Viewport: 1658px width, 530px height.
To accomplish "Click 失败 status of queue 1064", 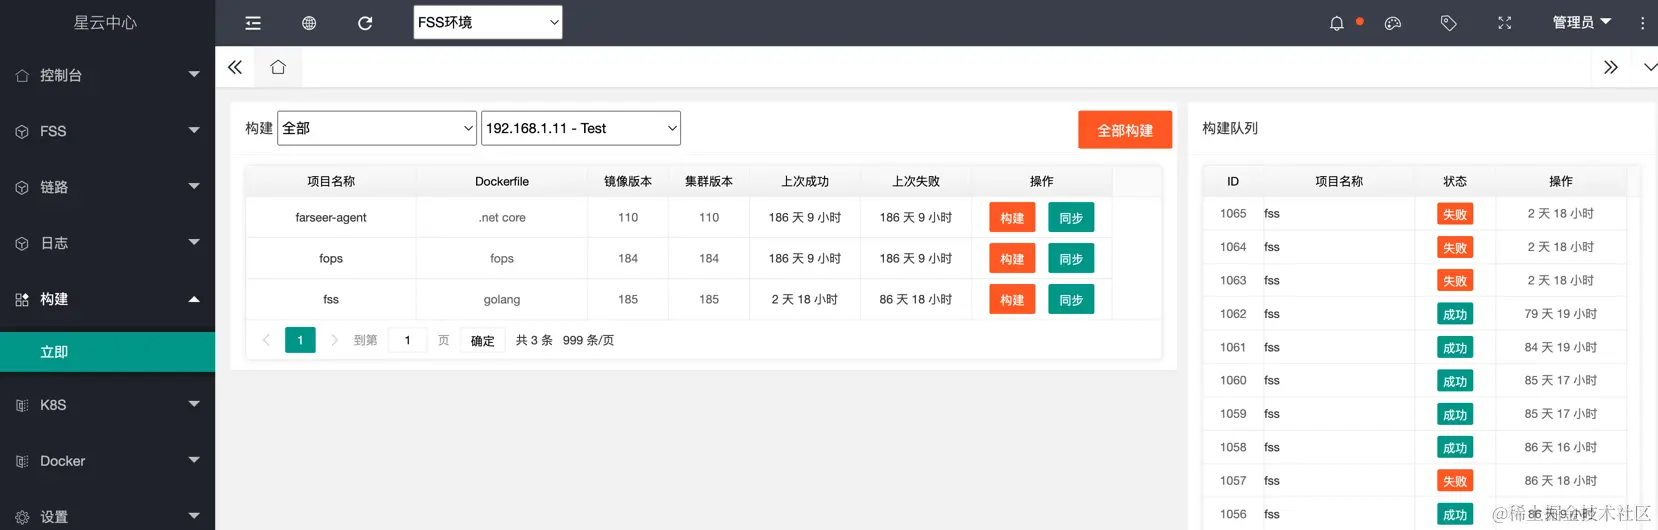I will click(1455, 248).
